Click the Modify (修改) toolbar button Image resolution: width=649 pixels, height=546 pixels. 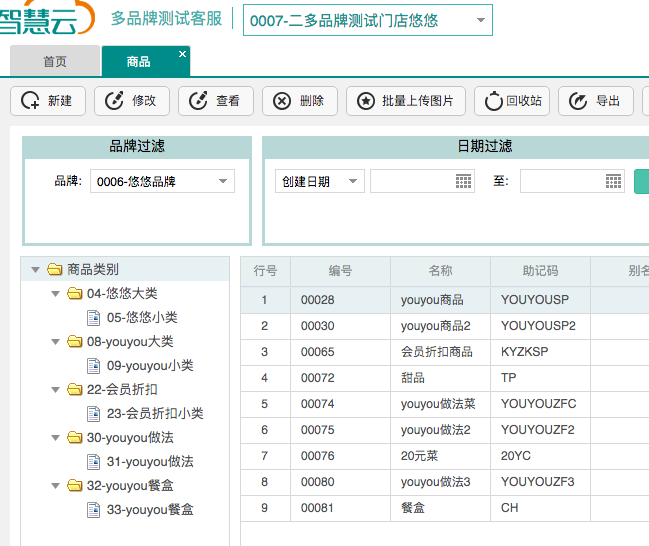[131, 101]
